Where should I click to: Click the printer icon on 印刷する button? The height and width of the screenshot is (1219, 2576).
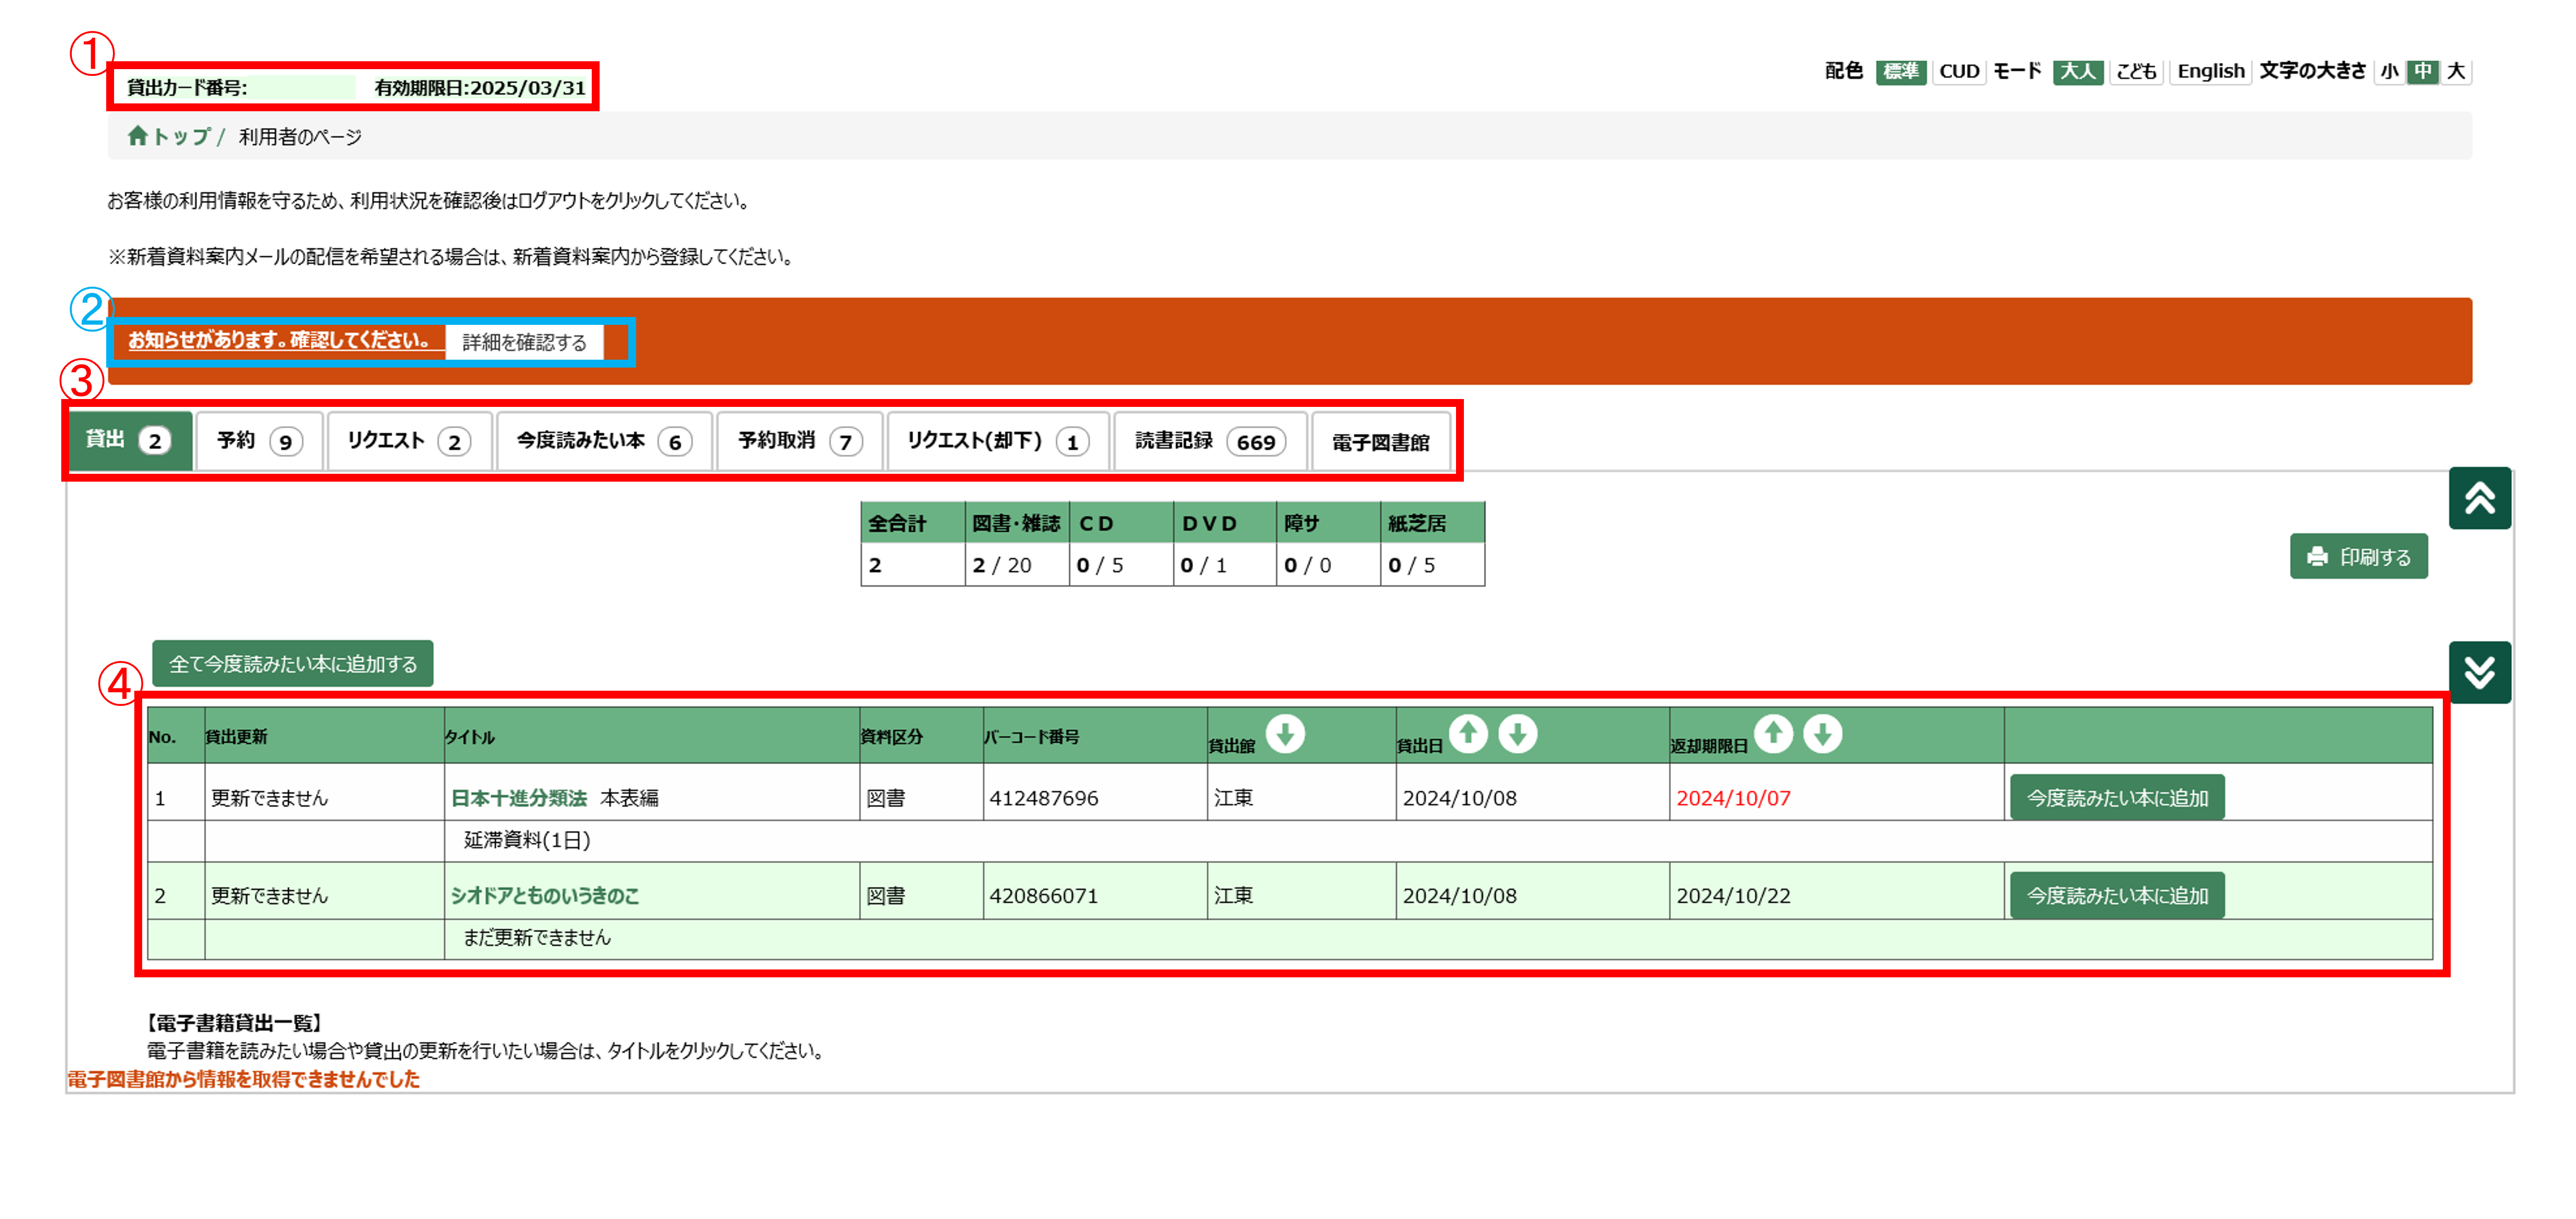tap(2317, 556)
